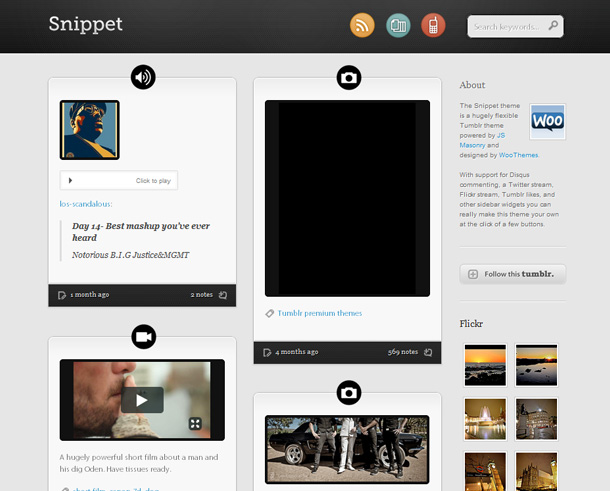Click note icon beside 4 months ago
The width and height of the screenshot is (610, 491).
pos(267,352)
